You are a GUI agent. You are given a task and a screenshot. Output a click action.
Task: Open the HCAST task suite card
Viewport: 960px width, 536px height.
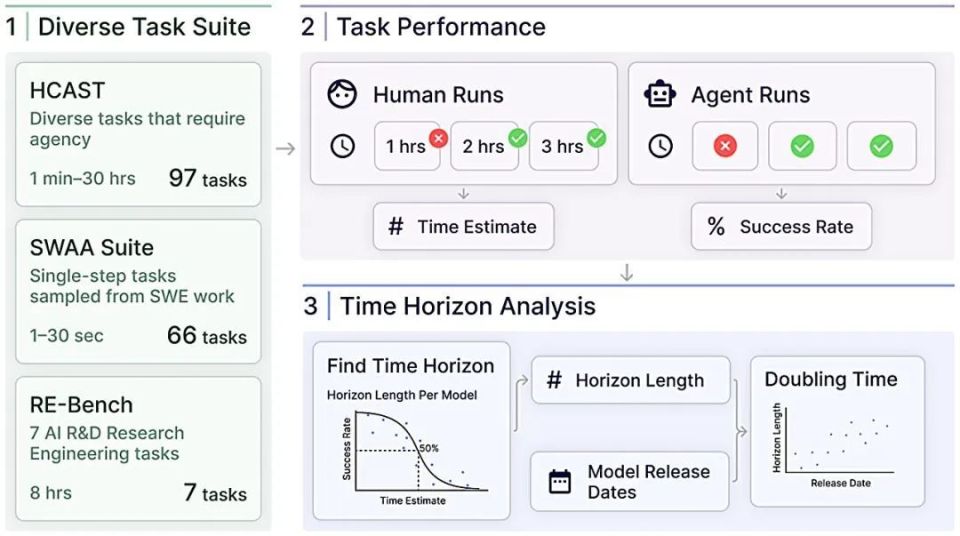coord(138,135)
